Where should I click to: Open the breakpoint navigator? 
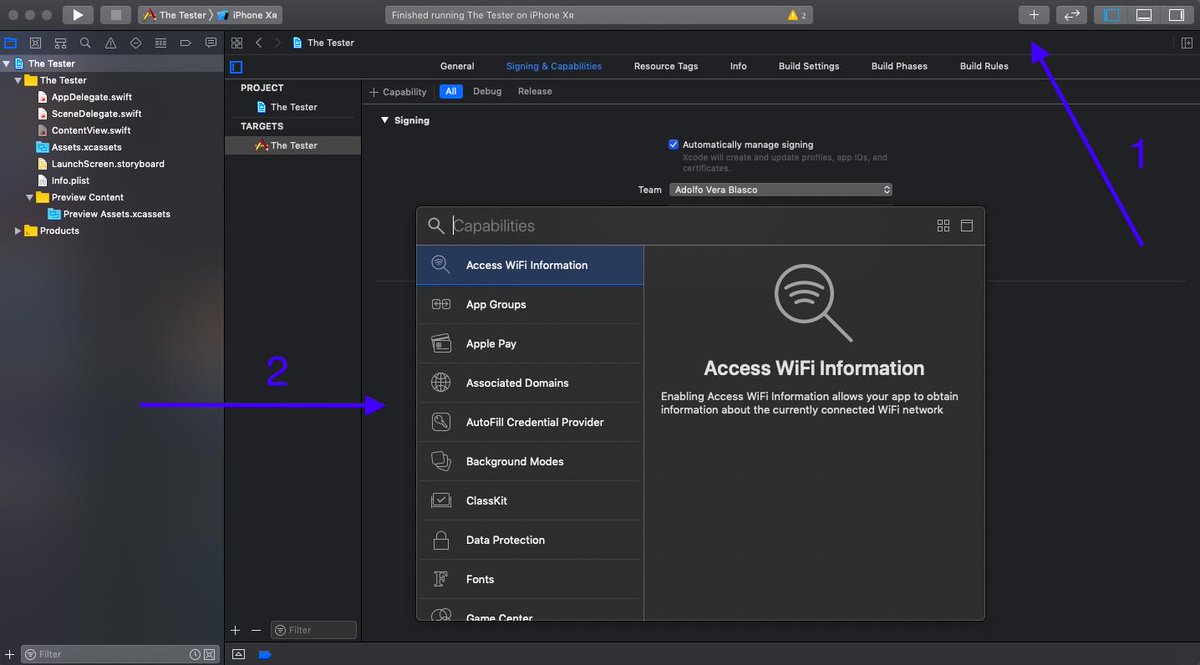tap(186, 43)
